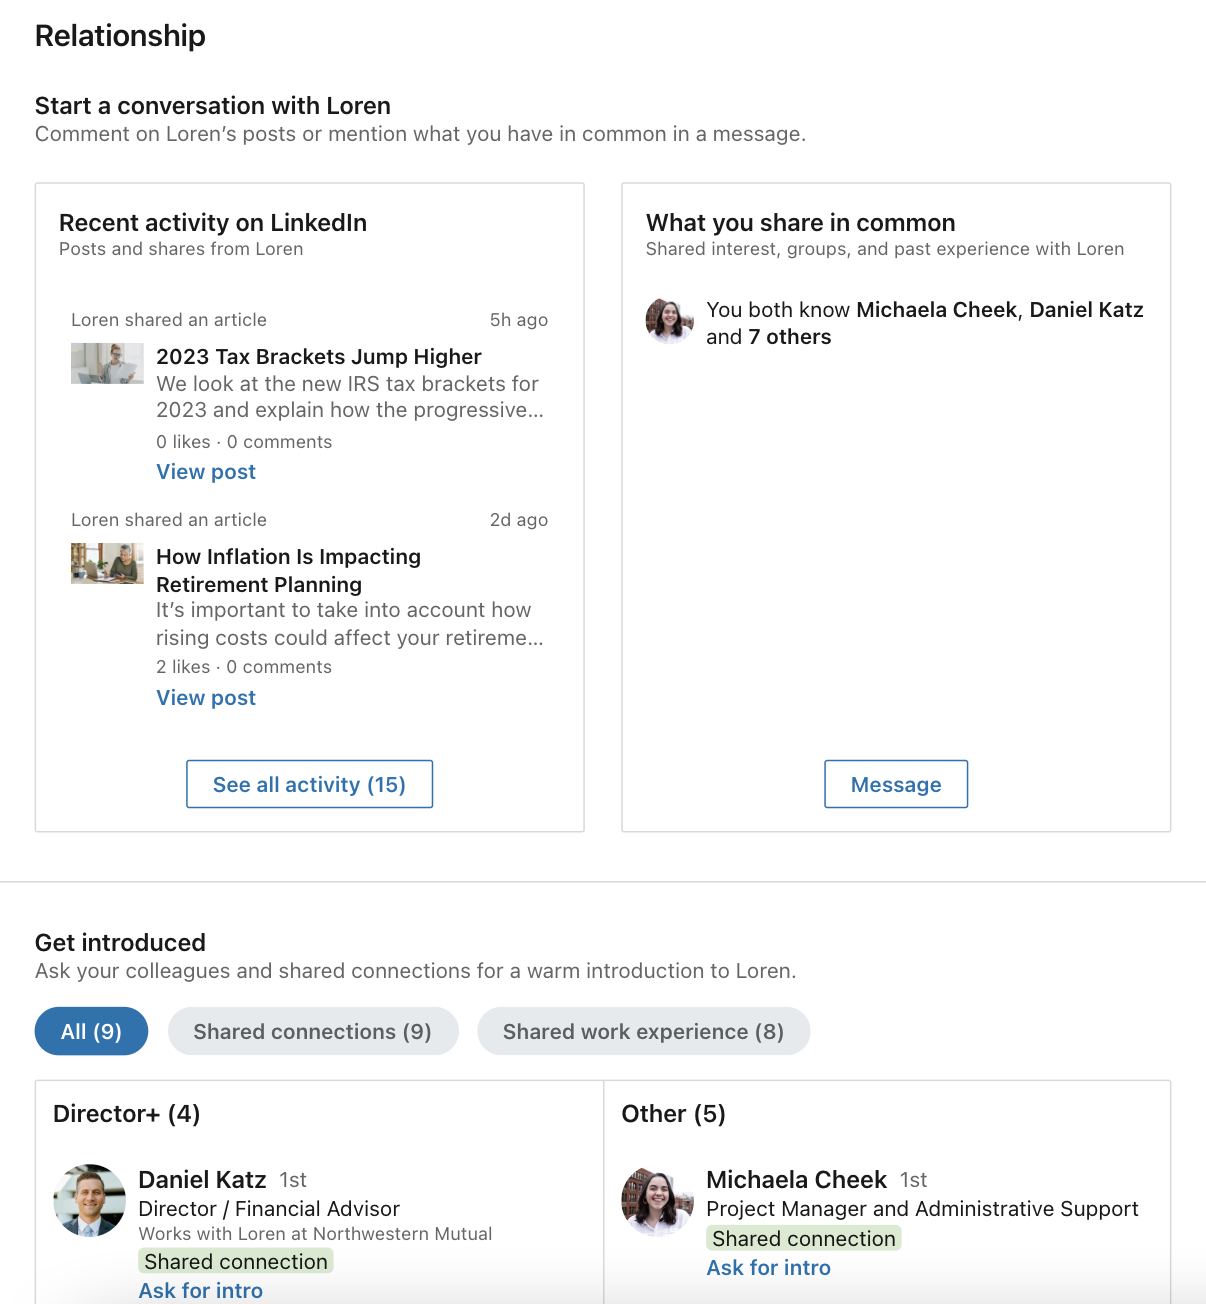The width and height of the screenshot is (1206, 1304).
Task: Ask Michaela Cheek for an intro
Action: tap(769, 1268)
